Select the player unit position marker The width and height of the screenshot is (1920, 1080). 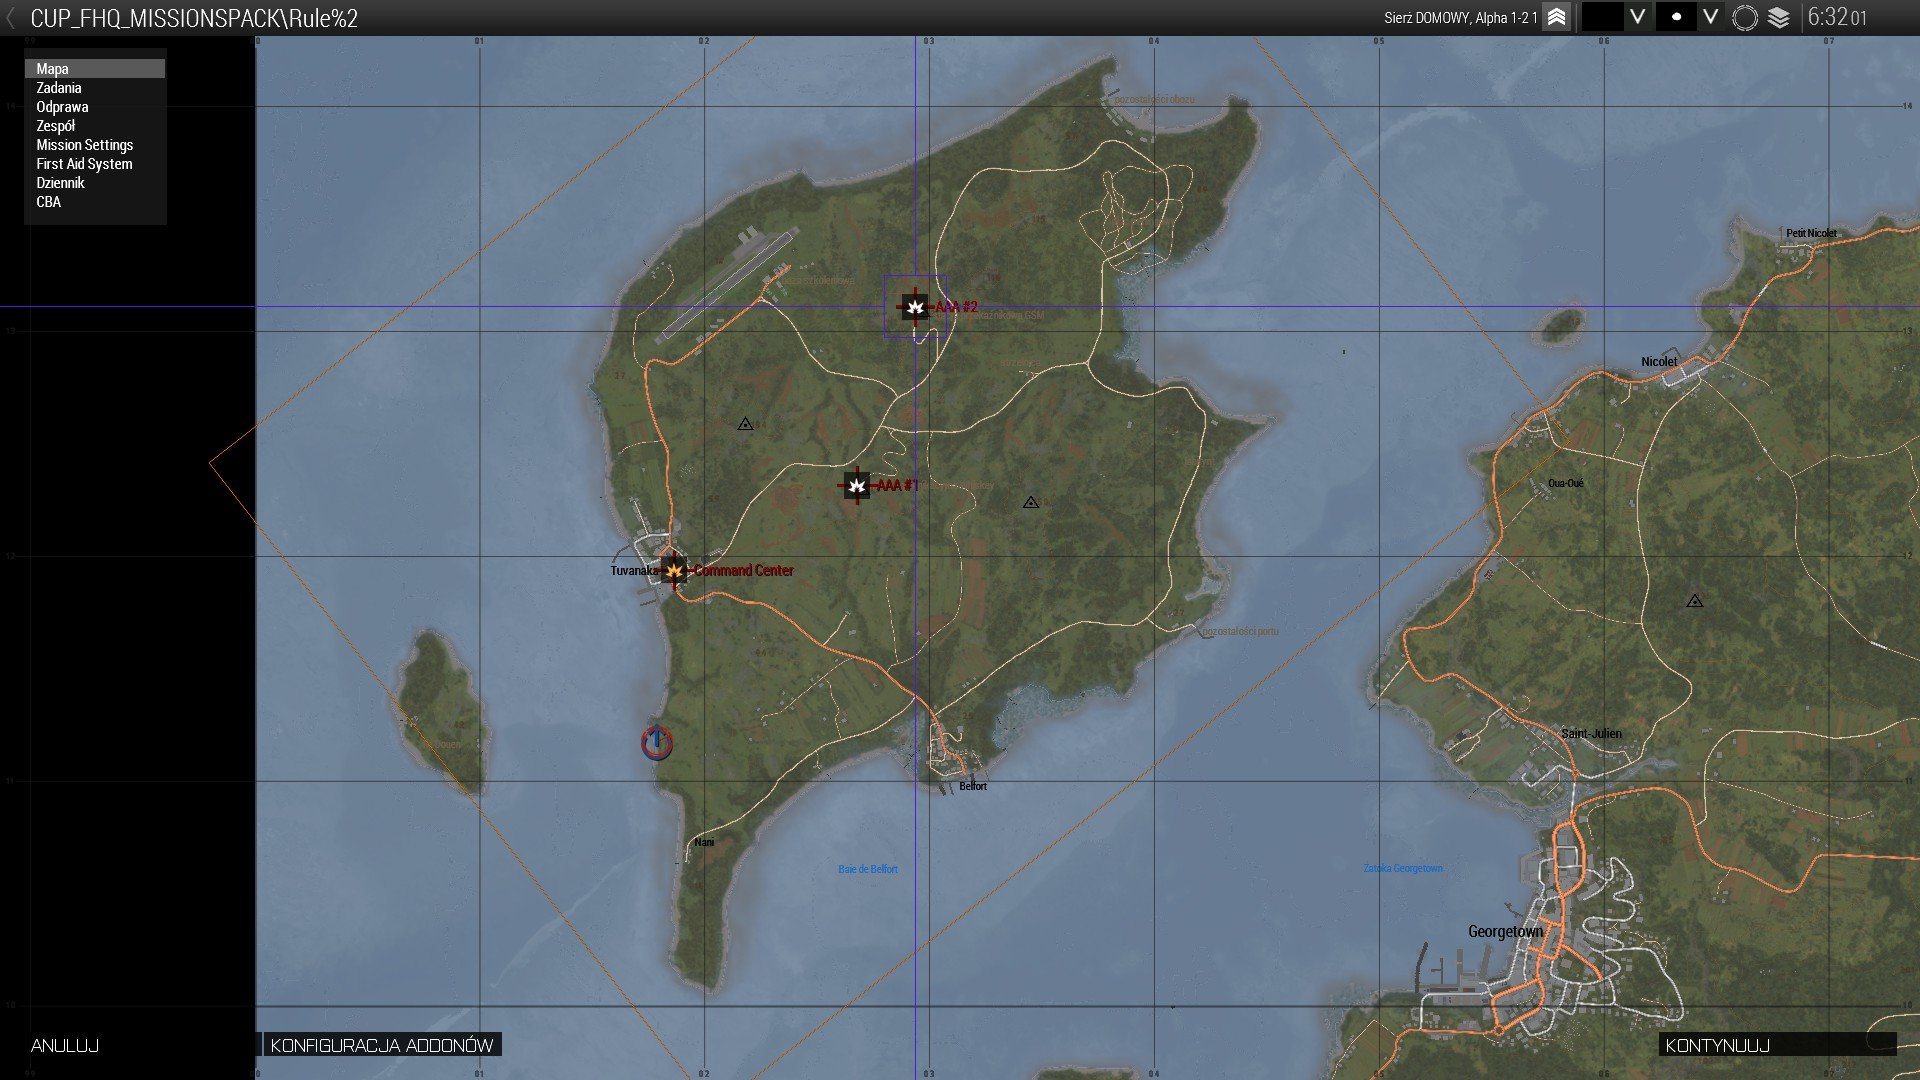(656, 742)
